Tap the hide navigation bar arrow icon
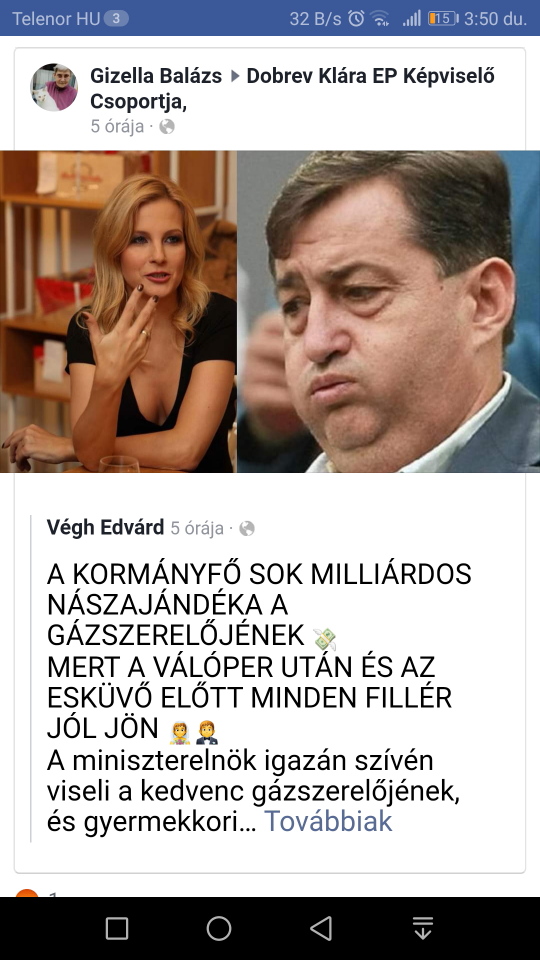Screen dimensions: 540x960 (x=423, y=928)
